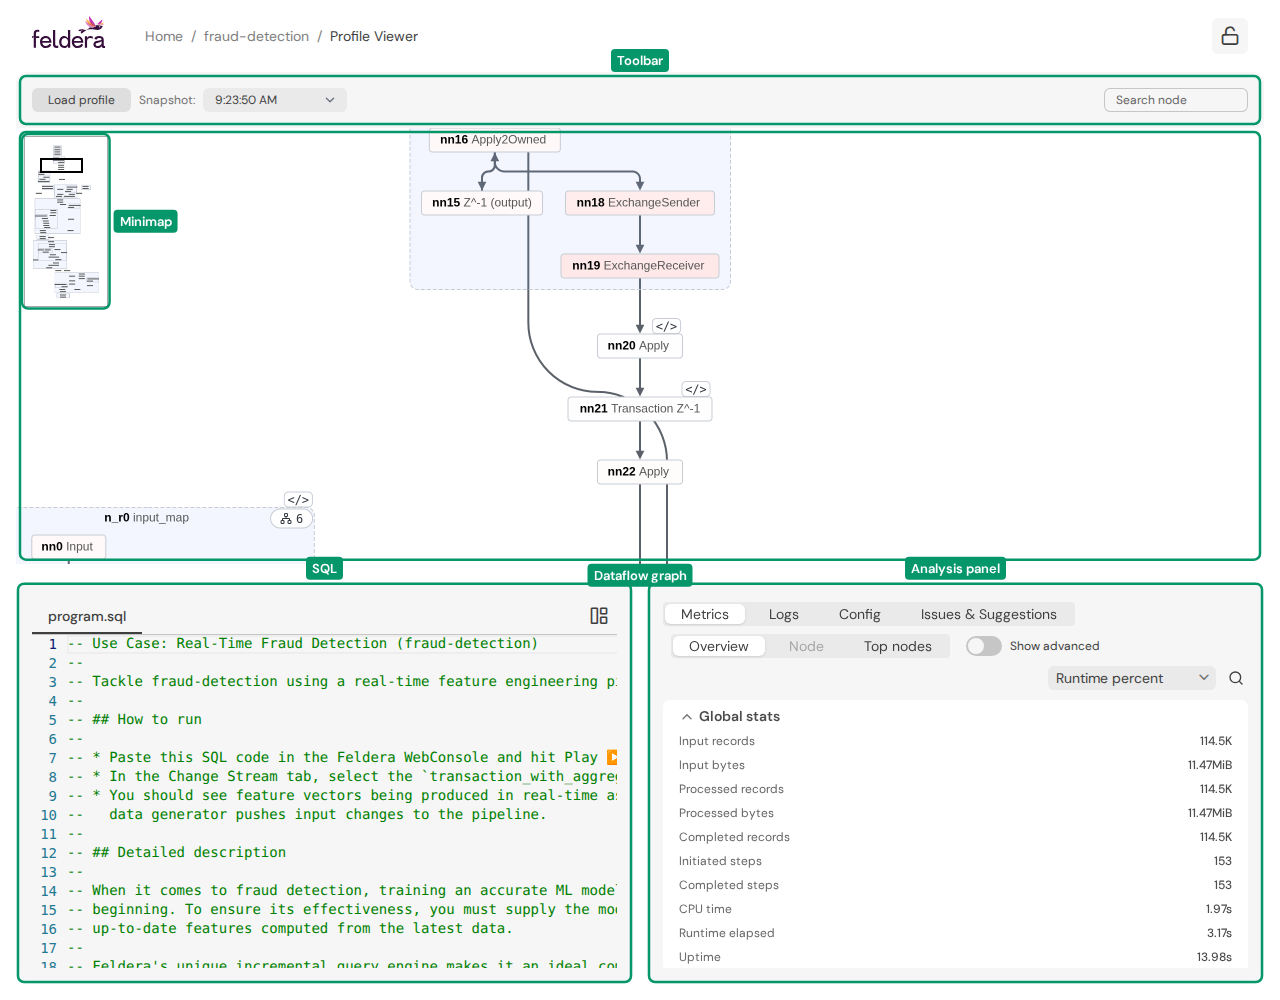Select the Overview sub-tab
1280x1000 pixels.
click(x=719, y=646)
